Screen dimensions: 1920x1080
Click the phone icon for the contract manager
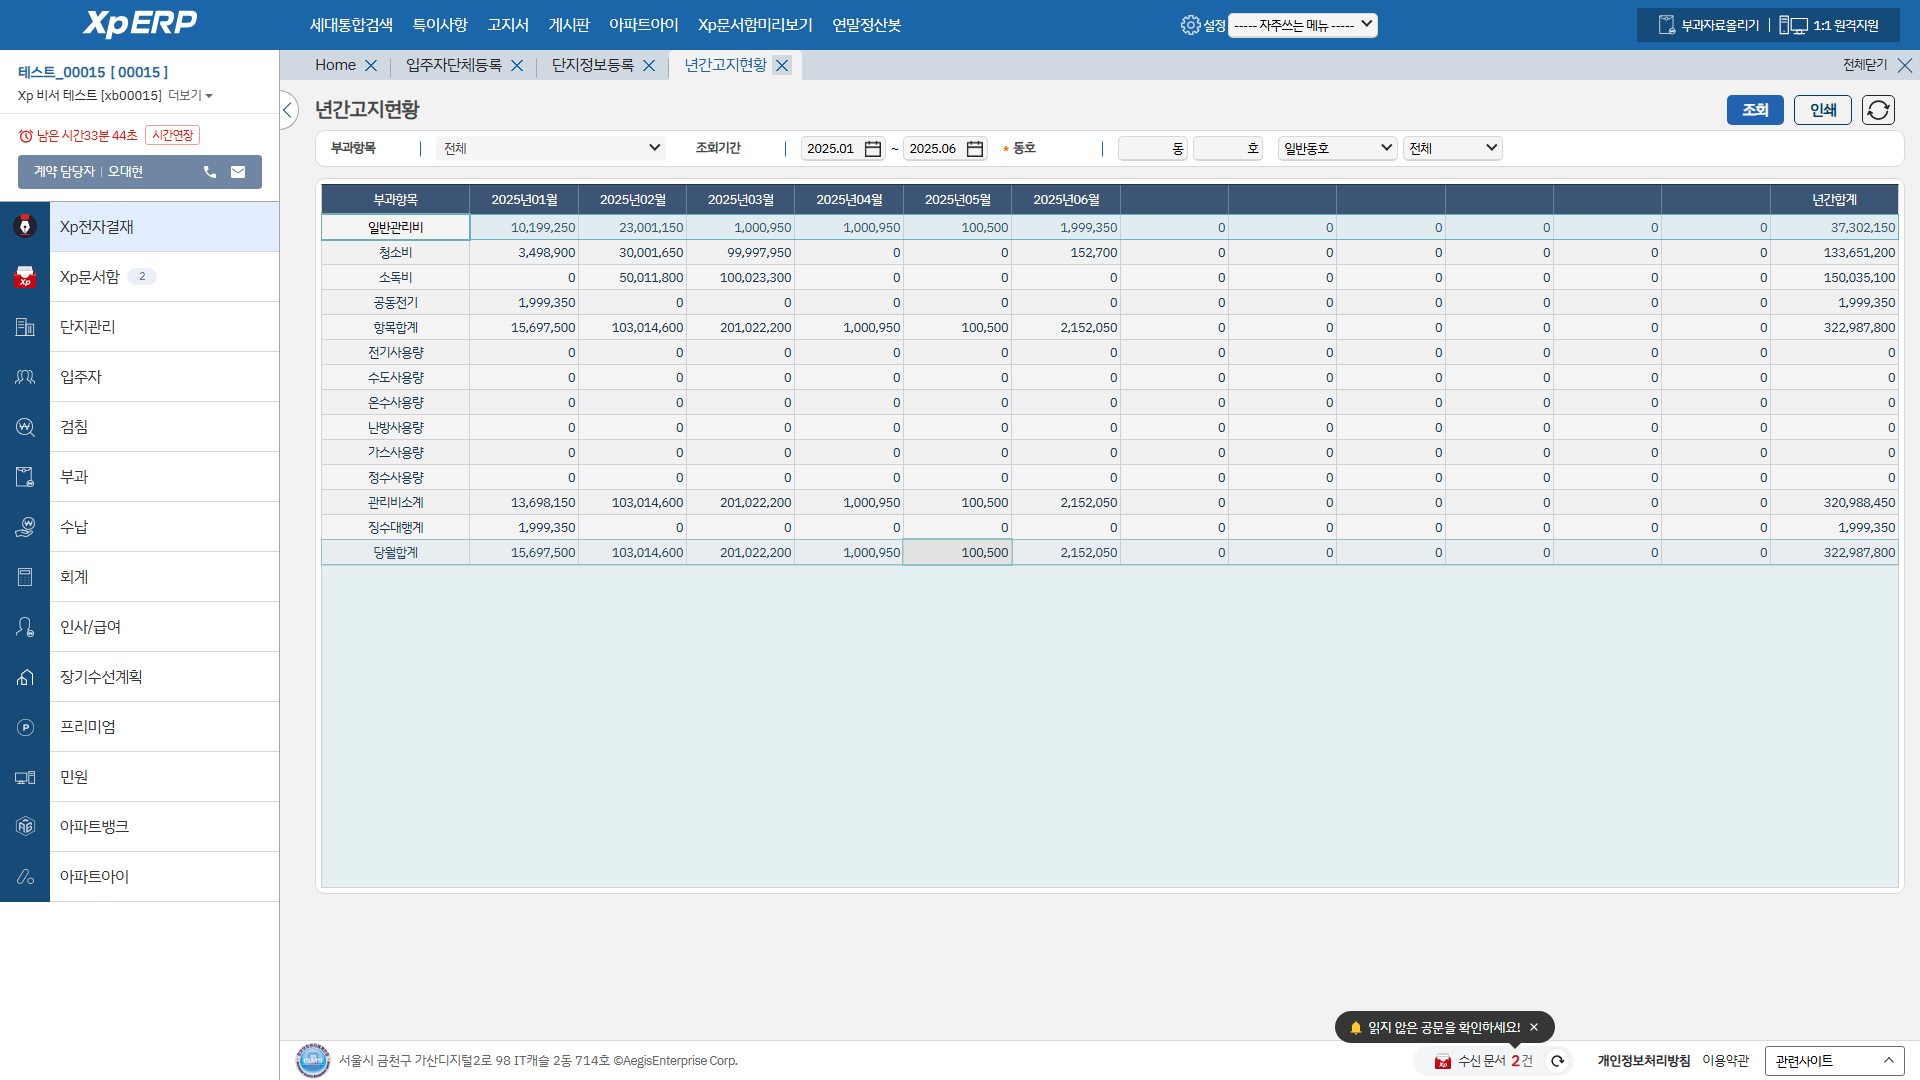point(210,172)
